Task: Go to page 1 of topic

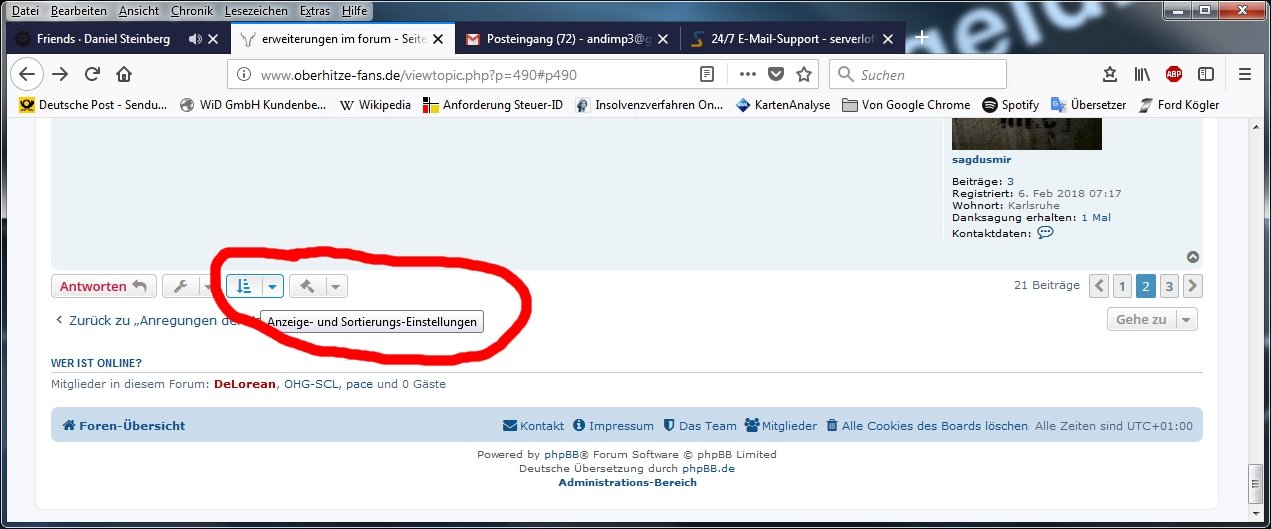Action: pyautogui.click(x=1123, y=286)
